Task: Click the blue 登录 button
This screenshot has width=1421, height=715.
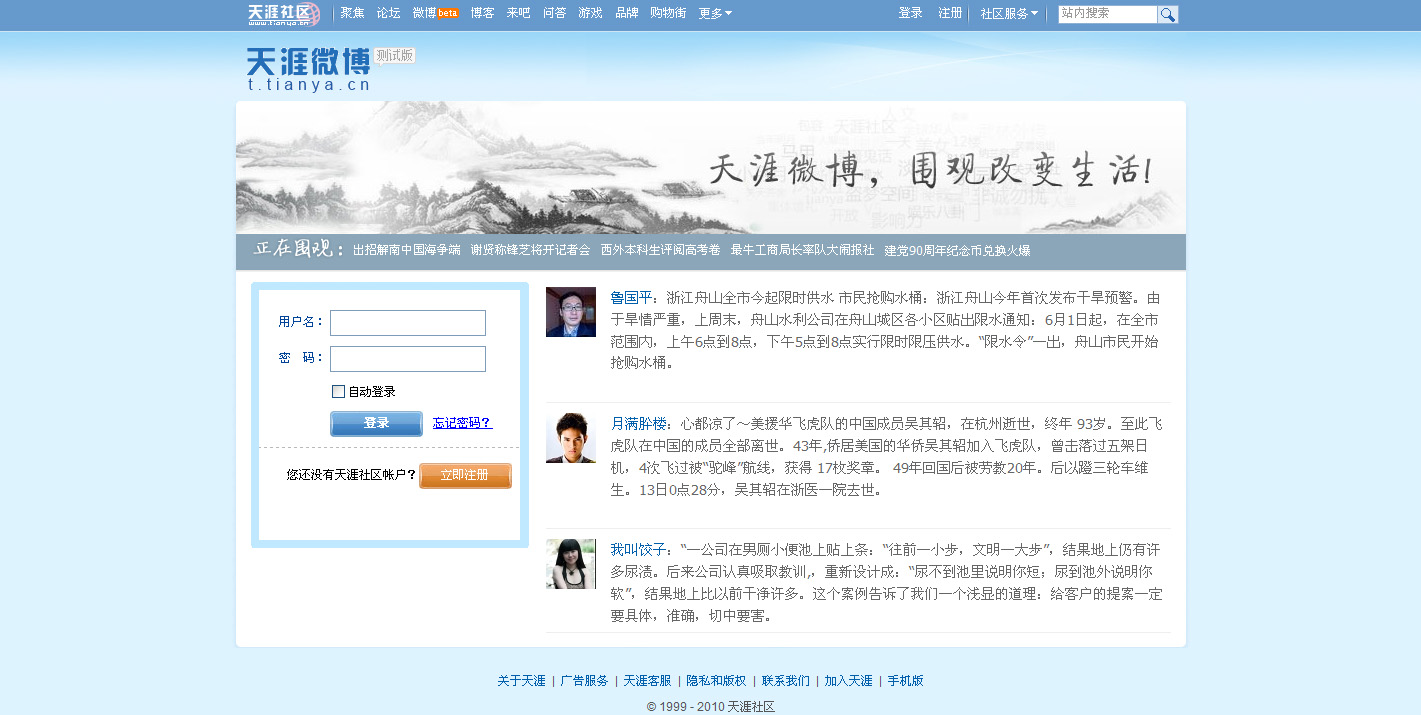Action: tap(376, 424)
